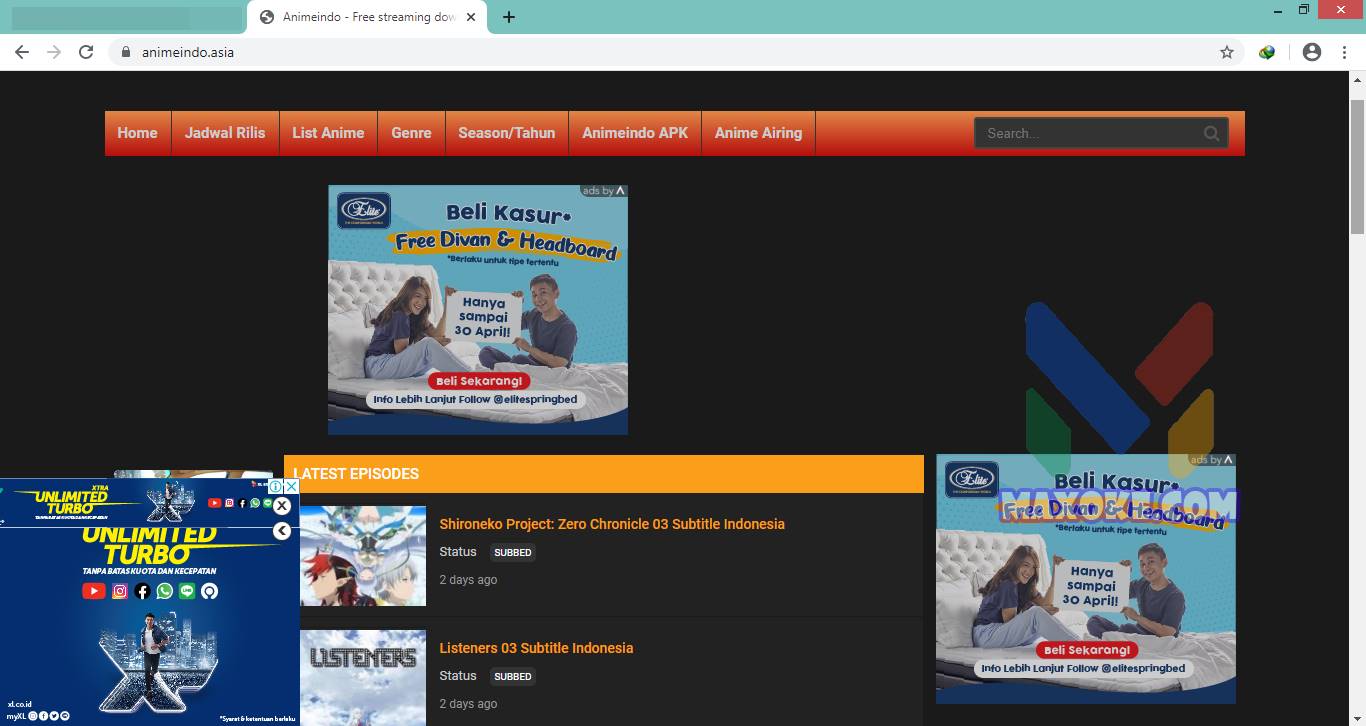The image size is (1366, 726).
Task: Click the Facebook icon in XL ad
Action: coord(142,591)
